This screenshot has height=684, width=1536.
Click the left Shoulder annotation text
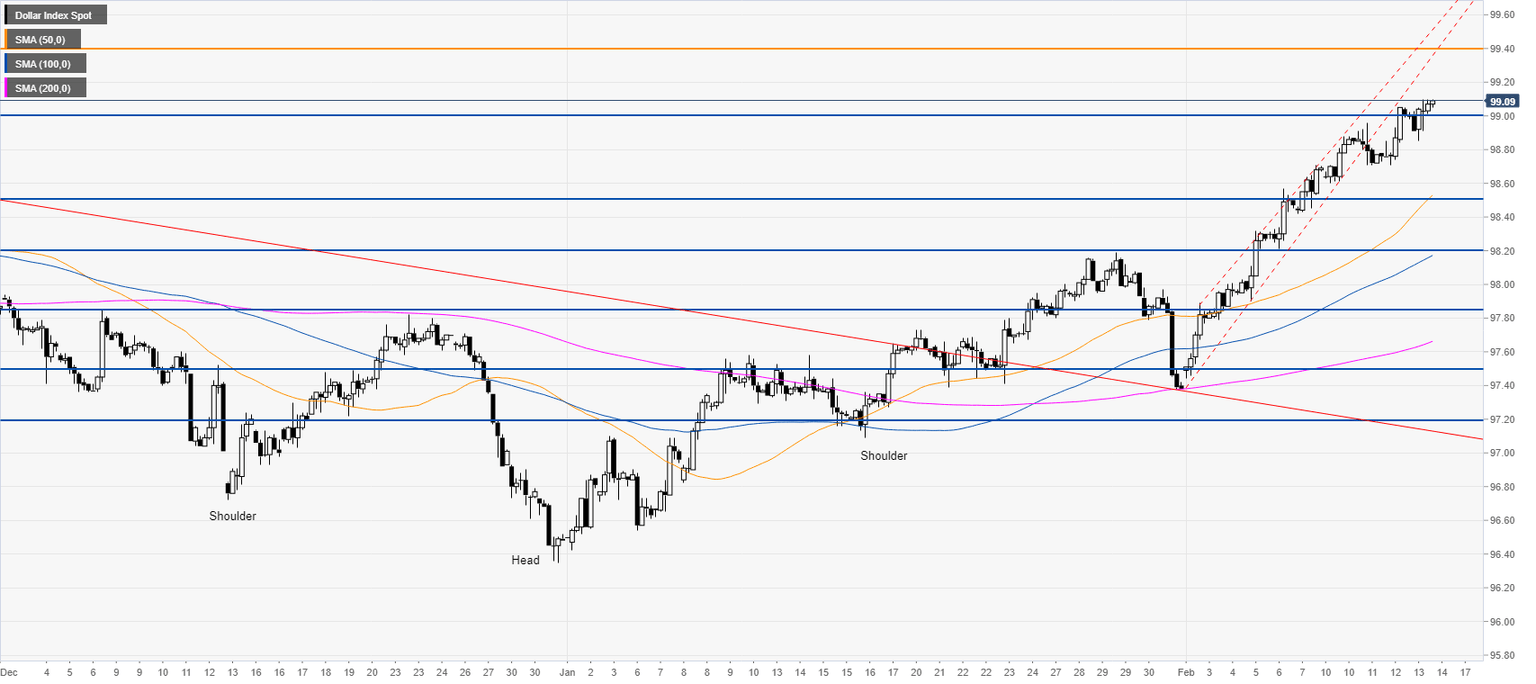pyautogui.click(x=232, y=516)
